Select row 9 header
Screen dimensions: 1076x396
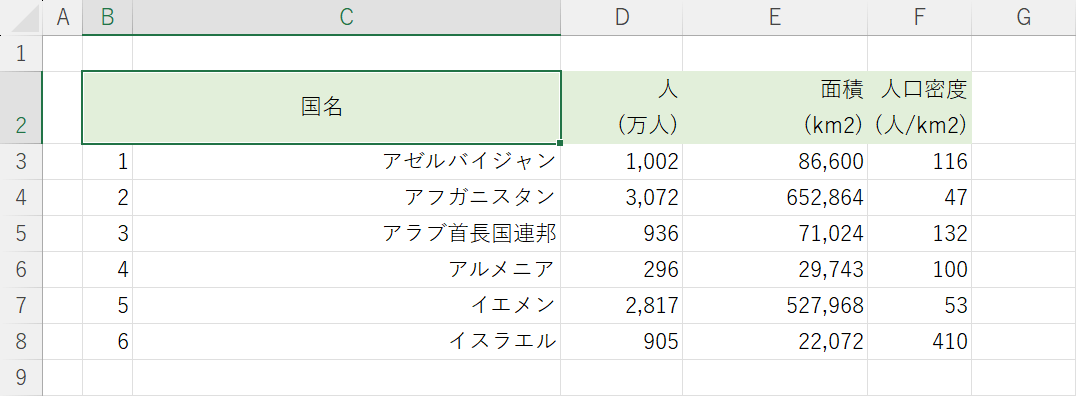pos(21,377)
